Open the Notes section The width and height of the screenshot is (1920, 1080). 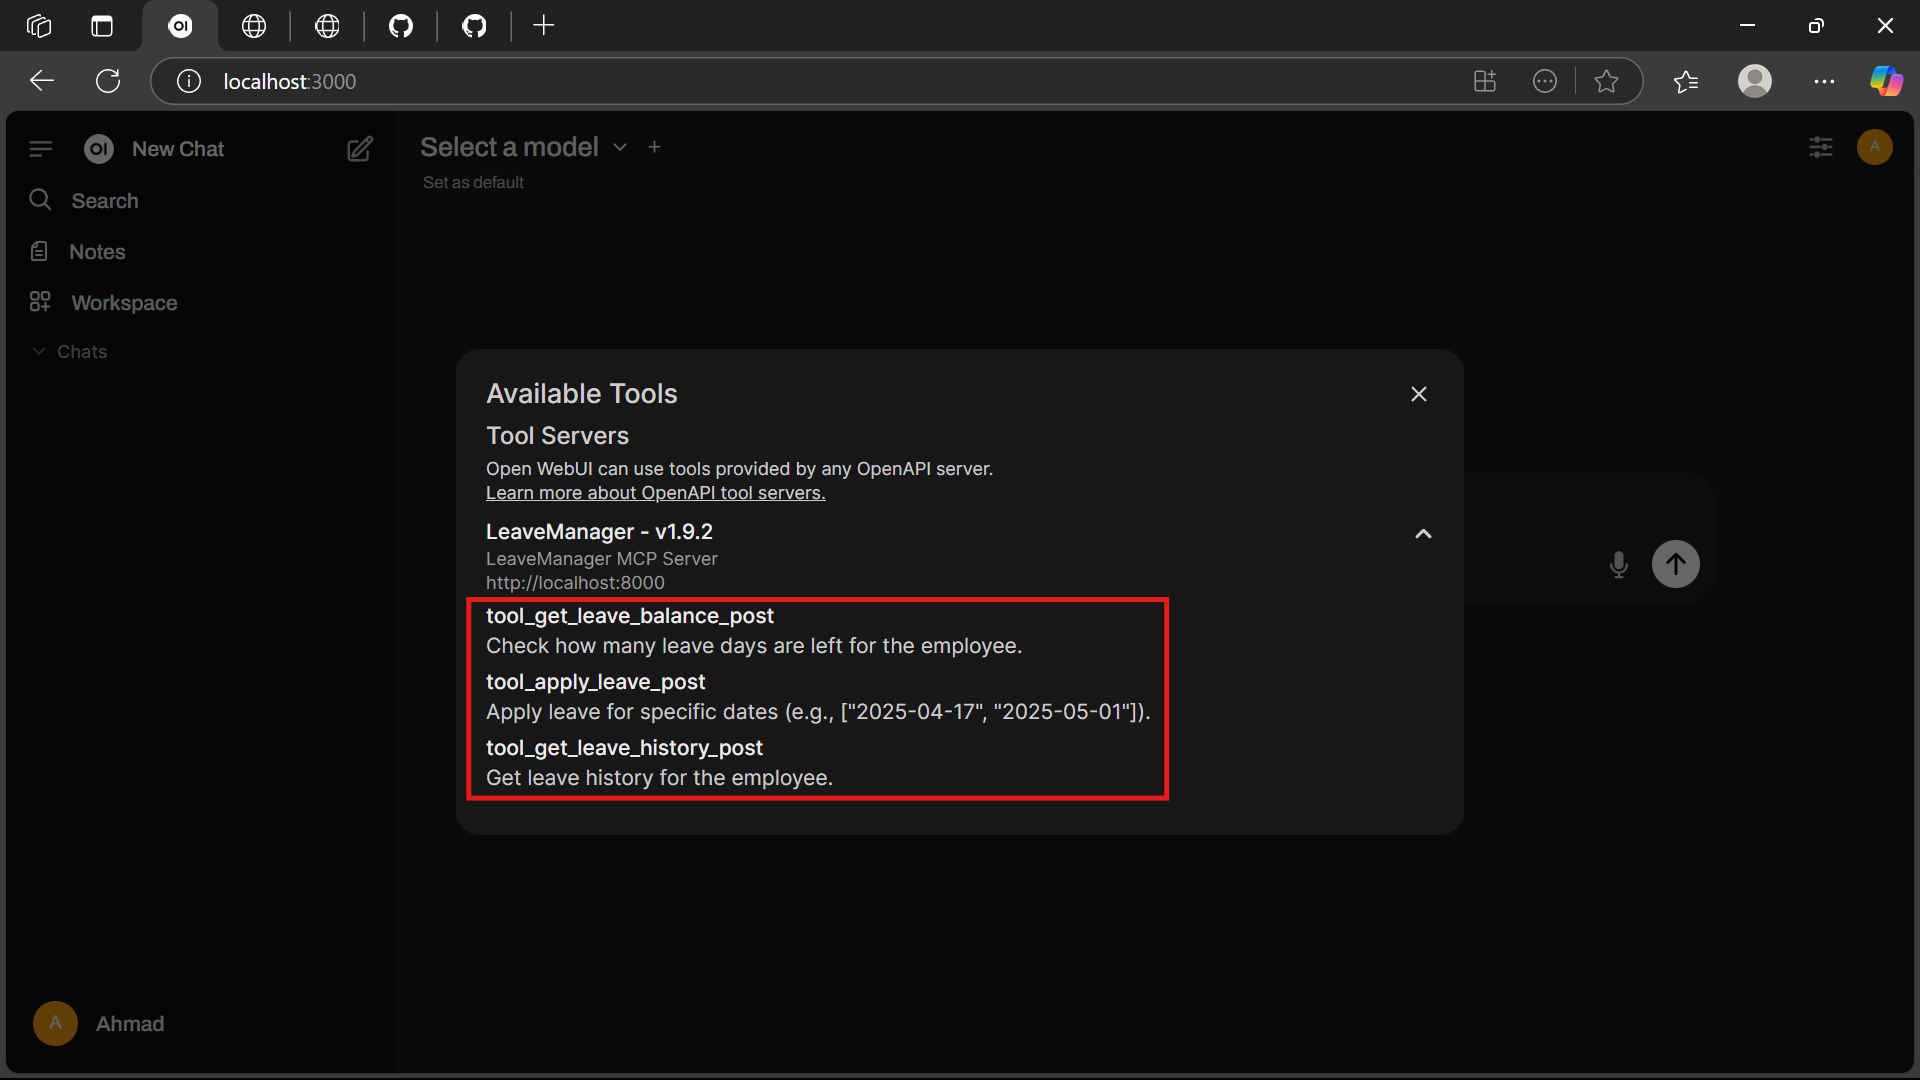pos(97,252)
